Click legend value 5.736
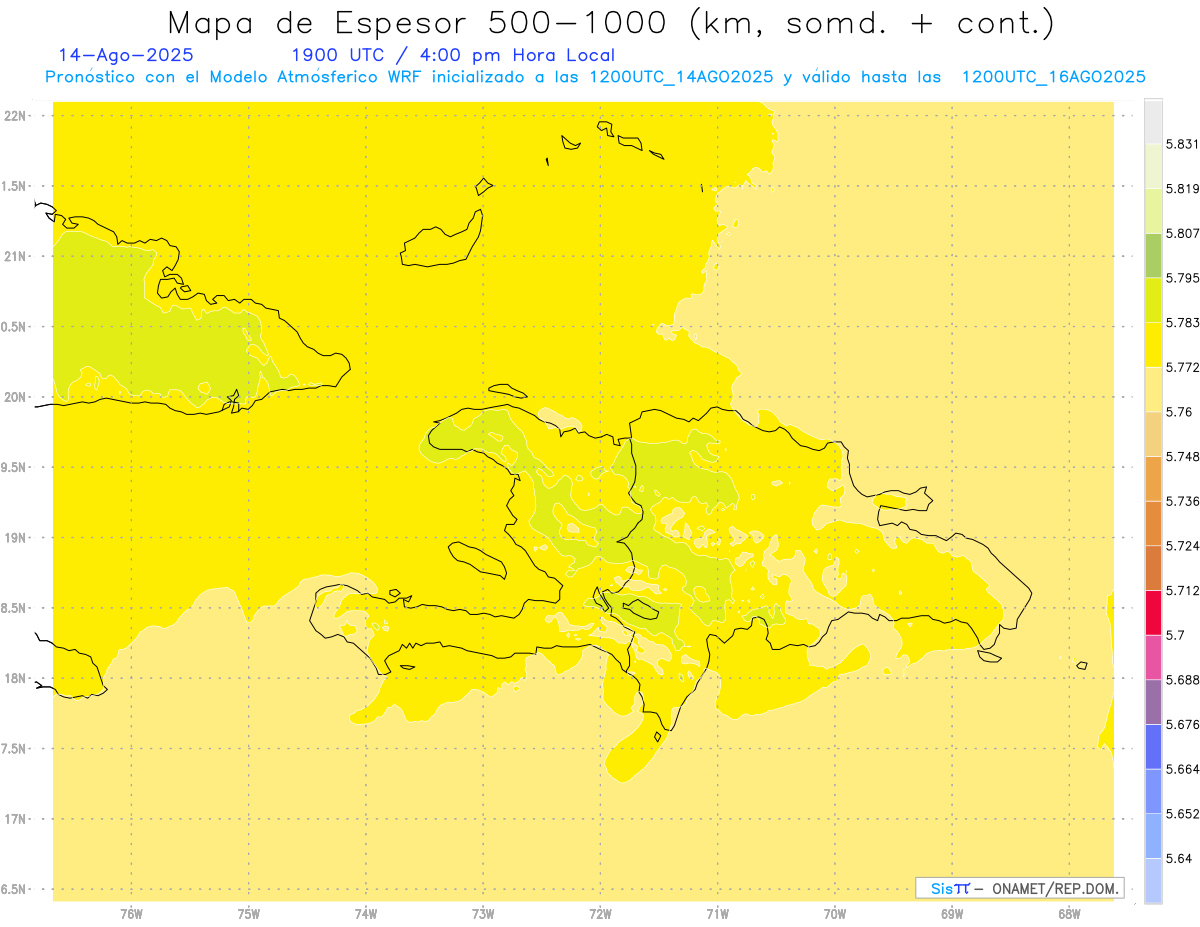Image resolution: width=1200 pixels, height=927 pixels. click(x=1183, y=501)
